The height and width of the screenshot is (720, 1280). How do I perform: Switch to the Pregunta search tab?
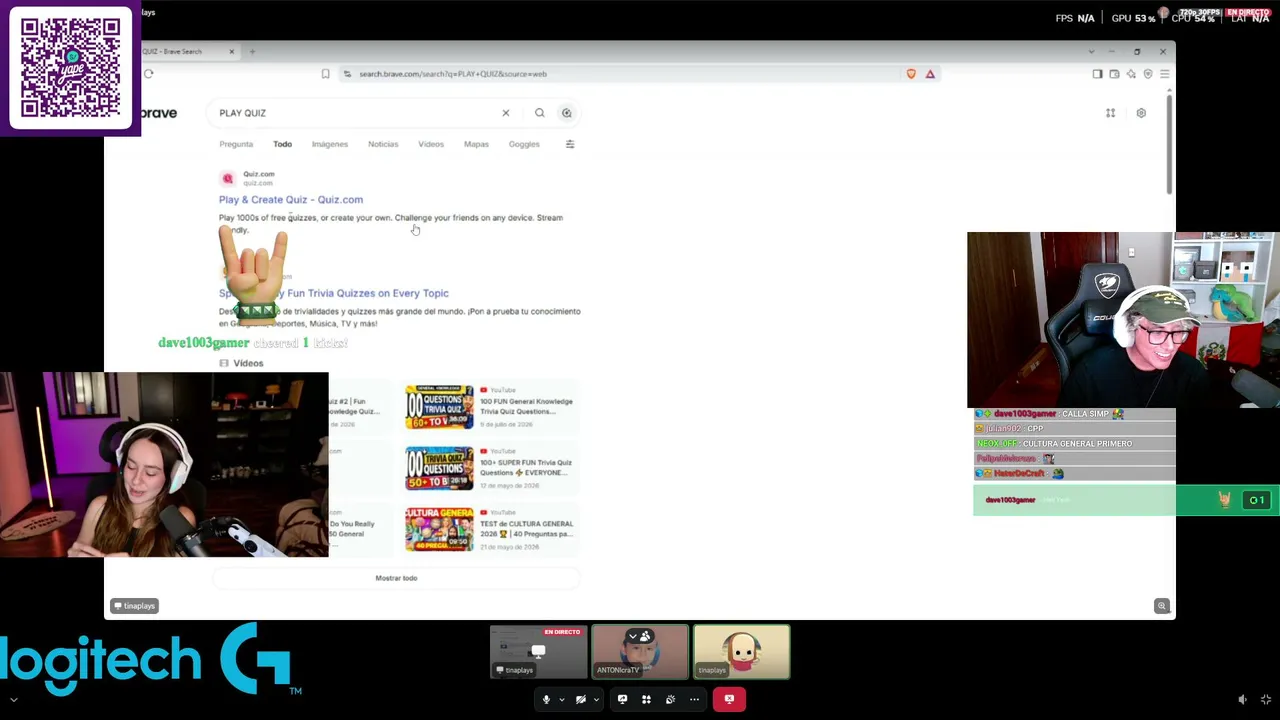pos(236,144)
